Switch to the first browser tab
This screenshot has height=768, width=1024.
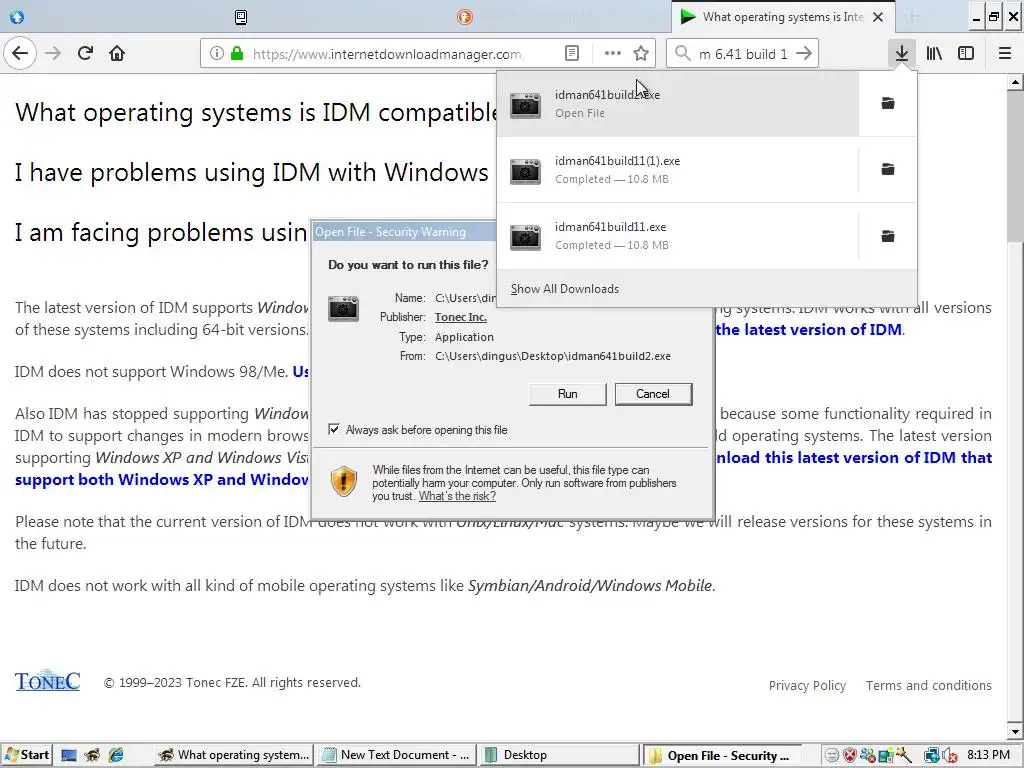click(x=17, y=17)
